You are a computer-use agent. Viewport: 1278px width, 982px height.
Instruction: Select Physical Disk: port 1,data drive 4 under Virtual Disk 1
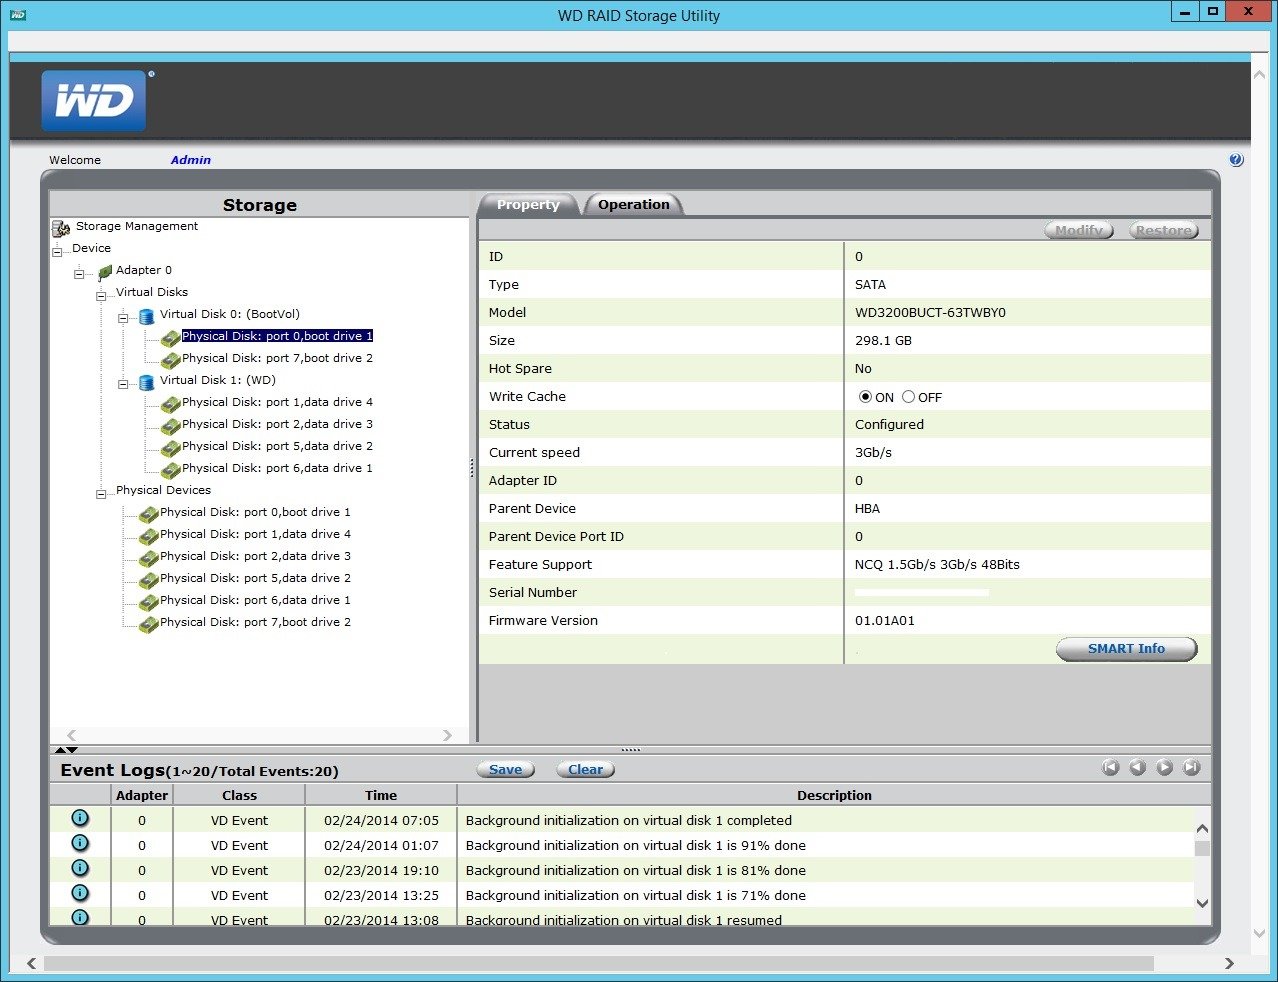click(277, 402)
